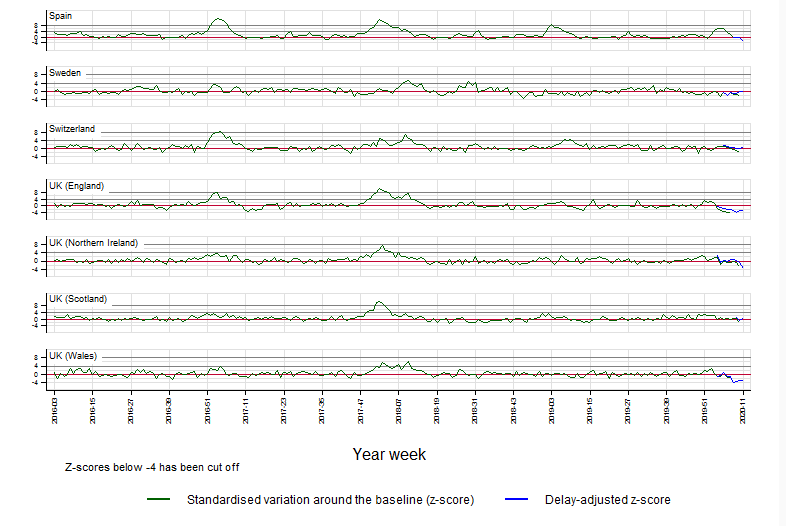Click the UK (Scotland) panel label

click(78, 299)
